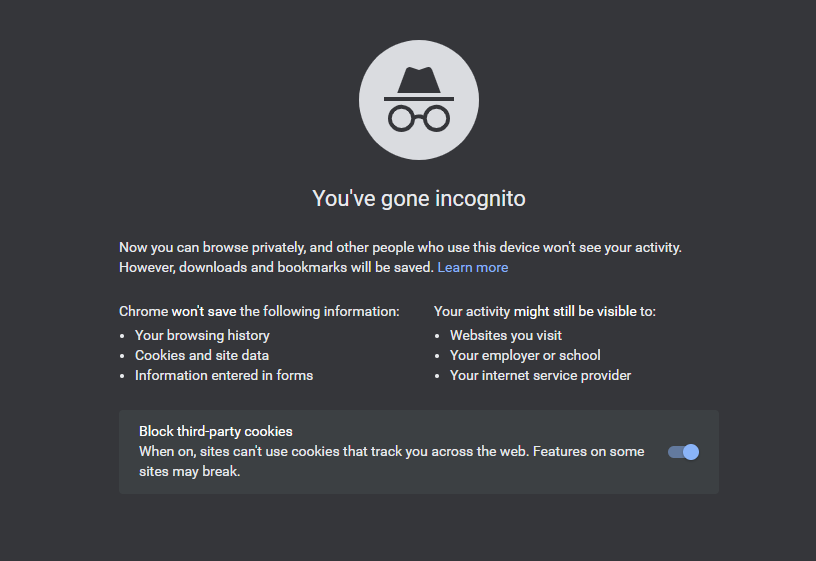
Task: Select "Your internet service provider" list item
Action: click(x=540, y=376)
